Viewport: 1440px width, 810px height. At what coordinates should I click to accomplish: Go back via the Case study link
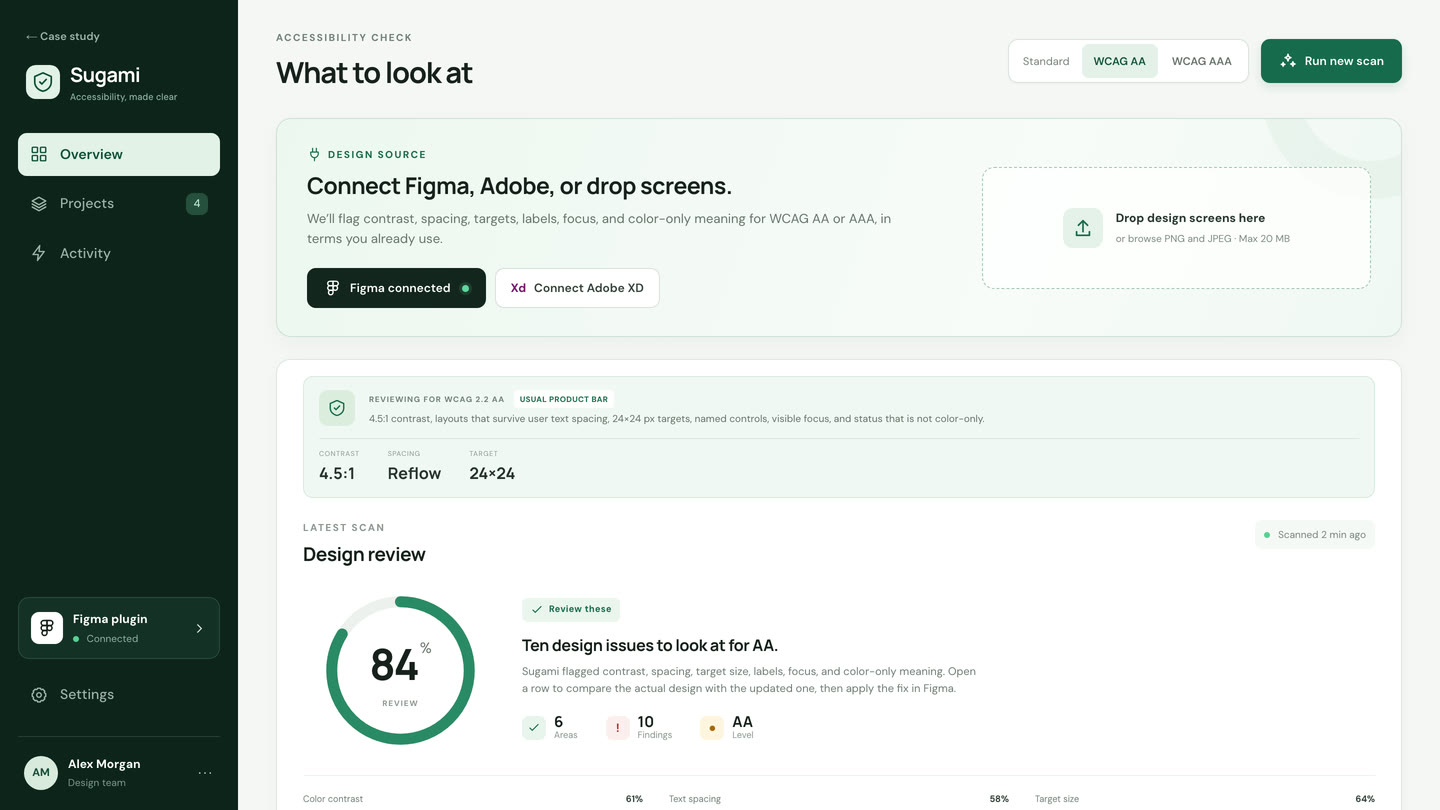63,36
